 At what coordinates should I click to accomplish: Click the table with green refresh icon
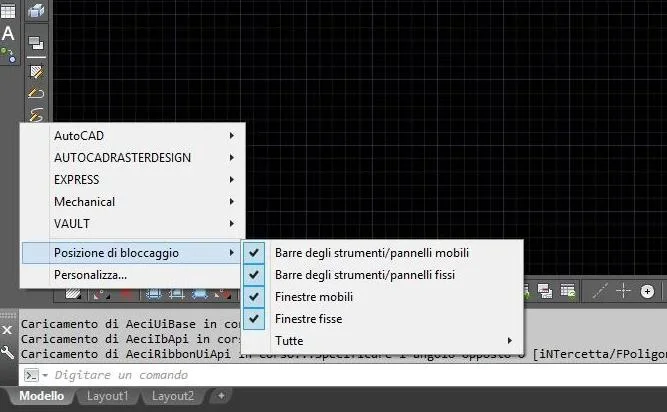pos(567,291)
